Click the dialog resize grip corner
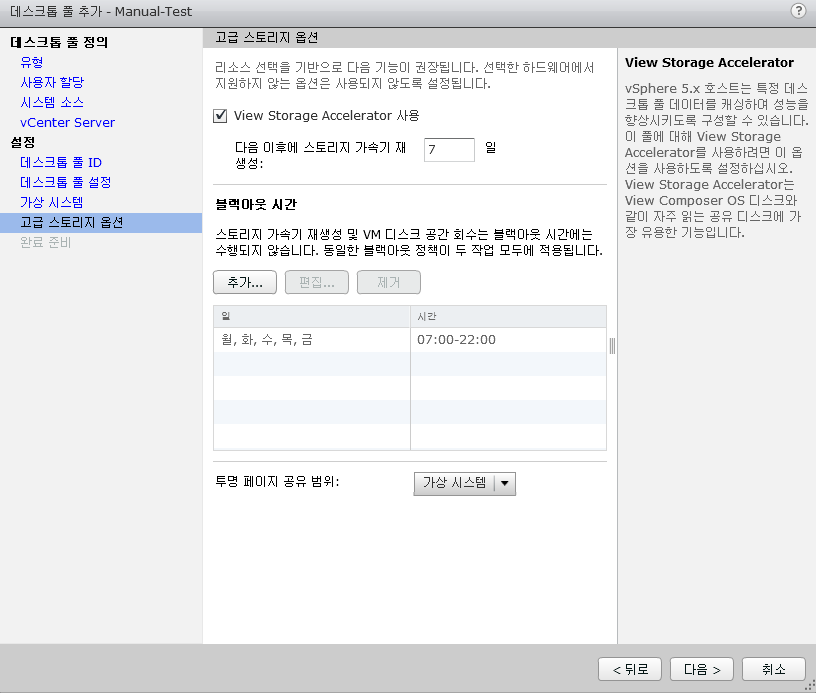Viewport: 816px width, 693px height. [811, 688]
